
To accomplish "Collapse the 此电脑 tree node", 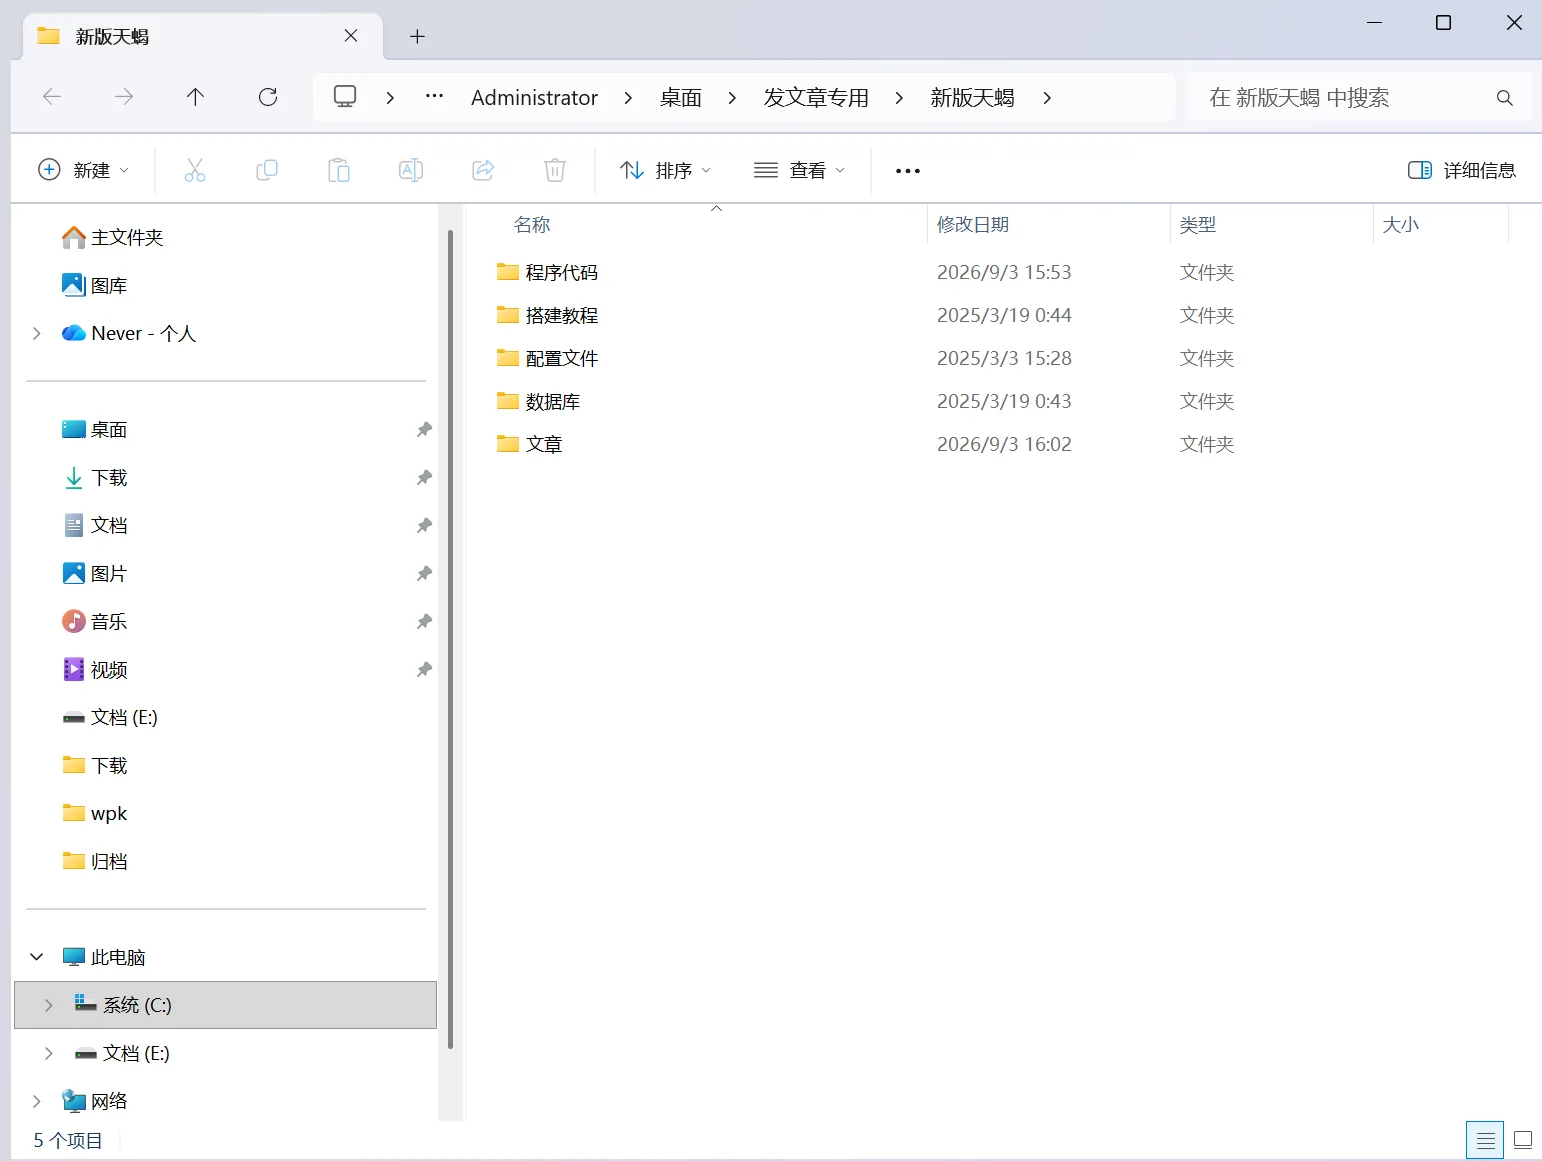I will (37, 957).
